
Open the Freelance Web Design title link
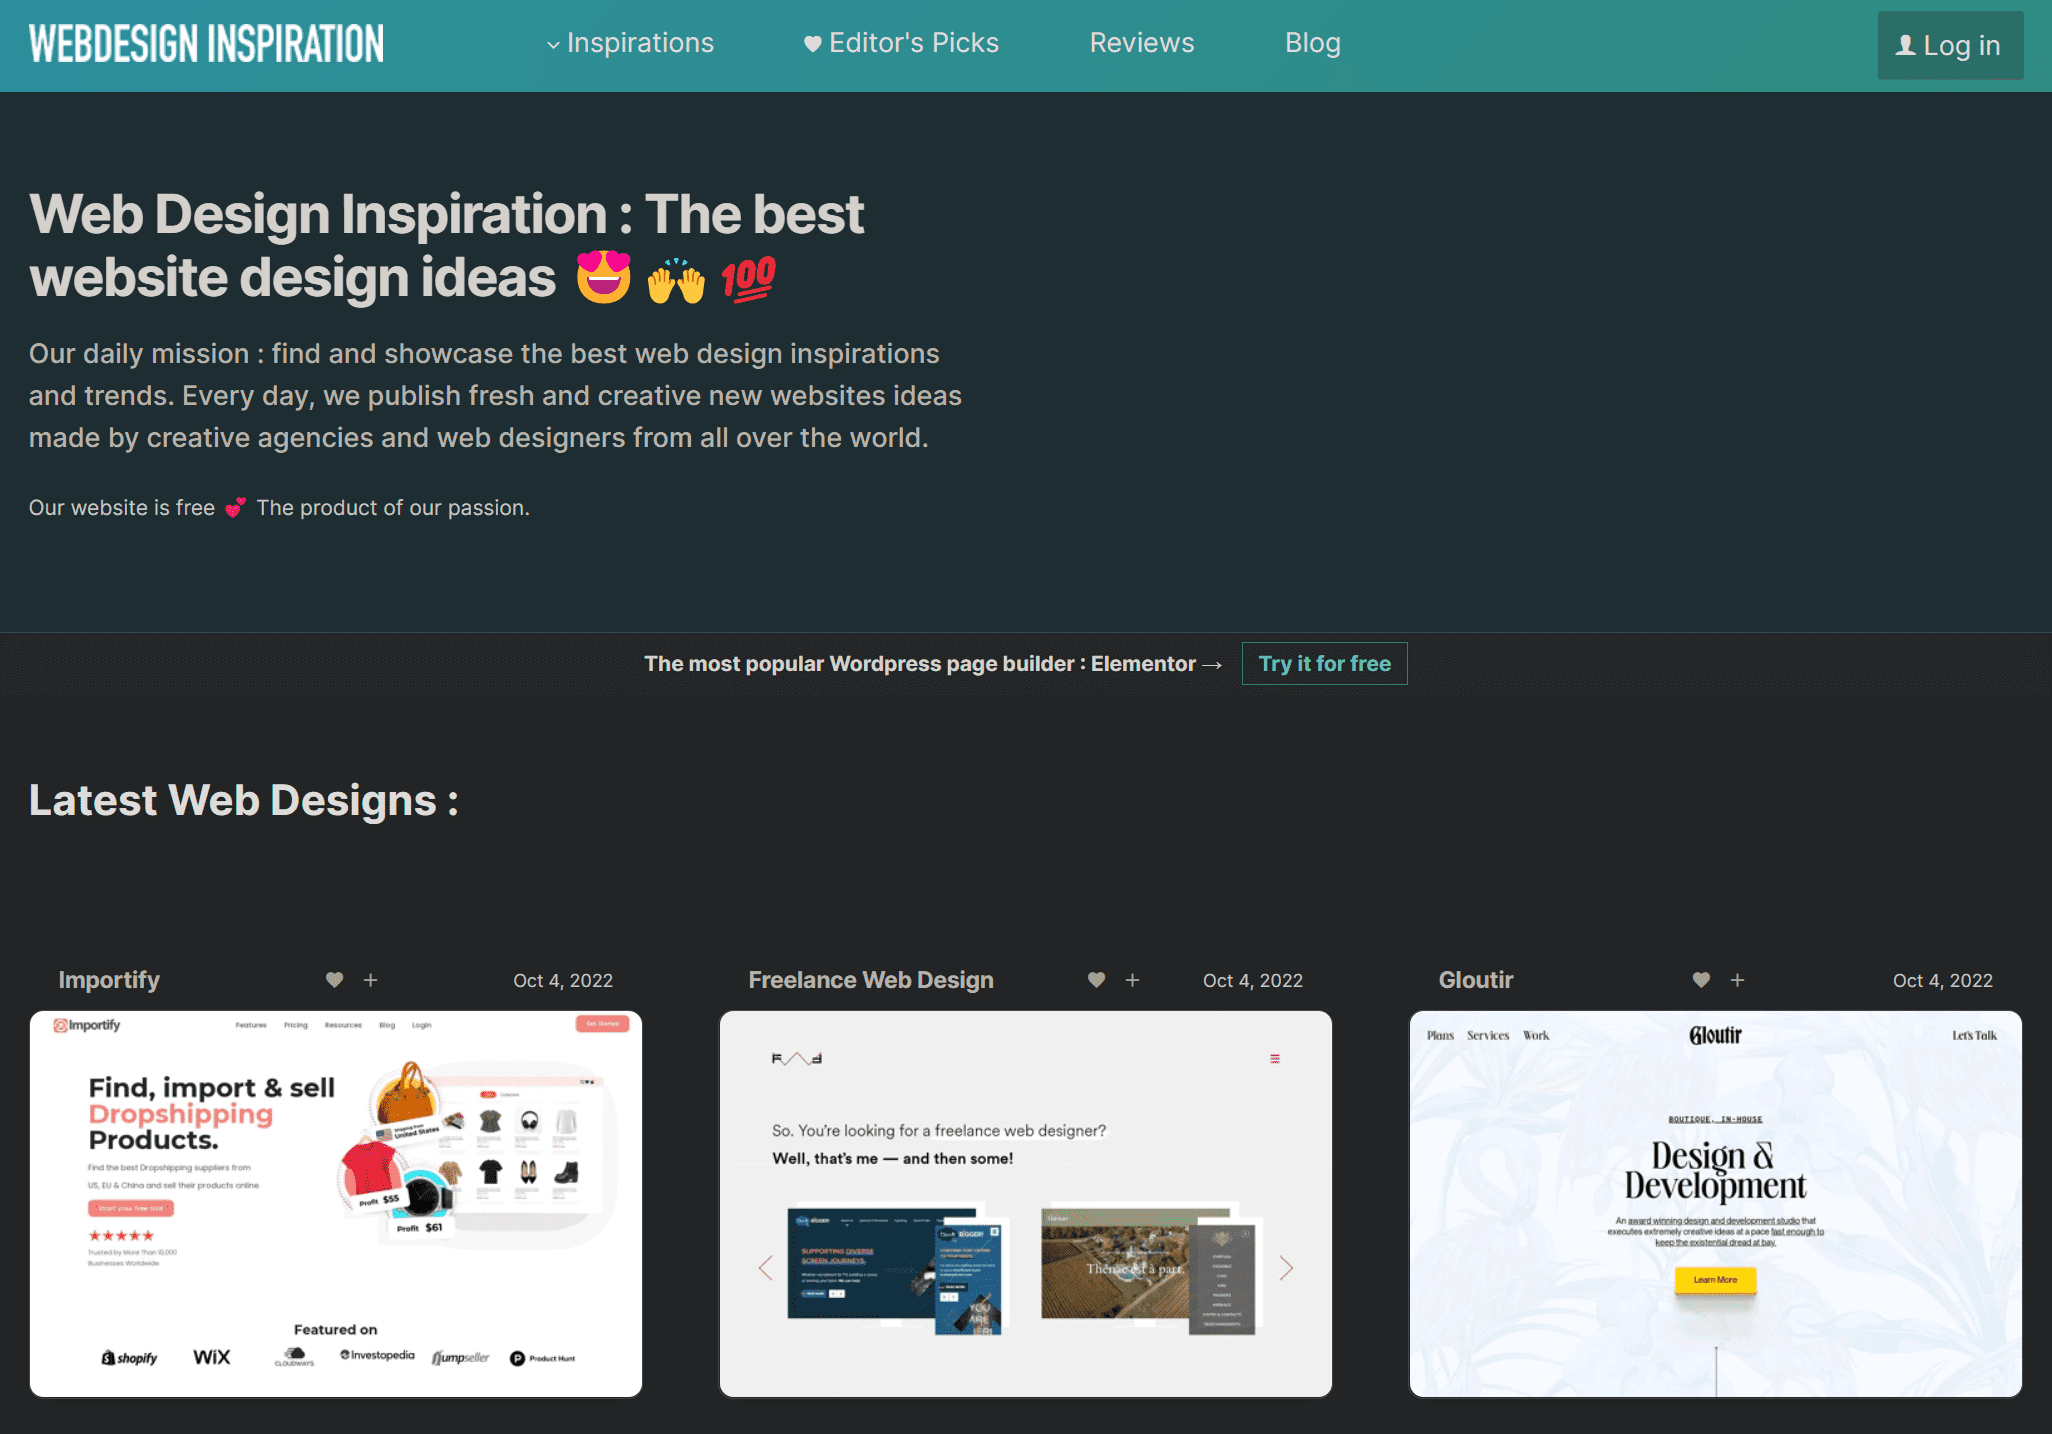(871, 980)
